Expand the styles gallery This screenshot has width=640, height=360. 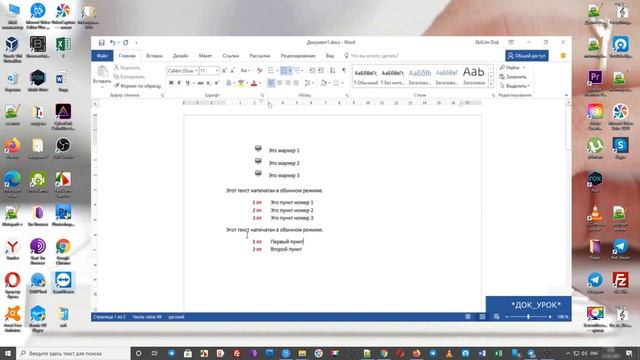491,84
